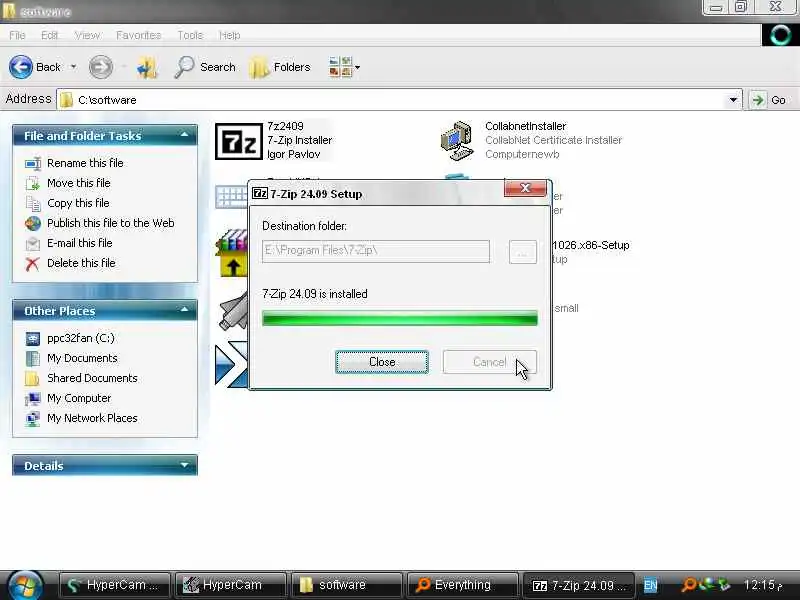Select the blue arrows icon file

click(x=232, y=364)
